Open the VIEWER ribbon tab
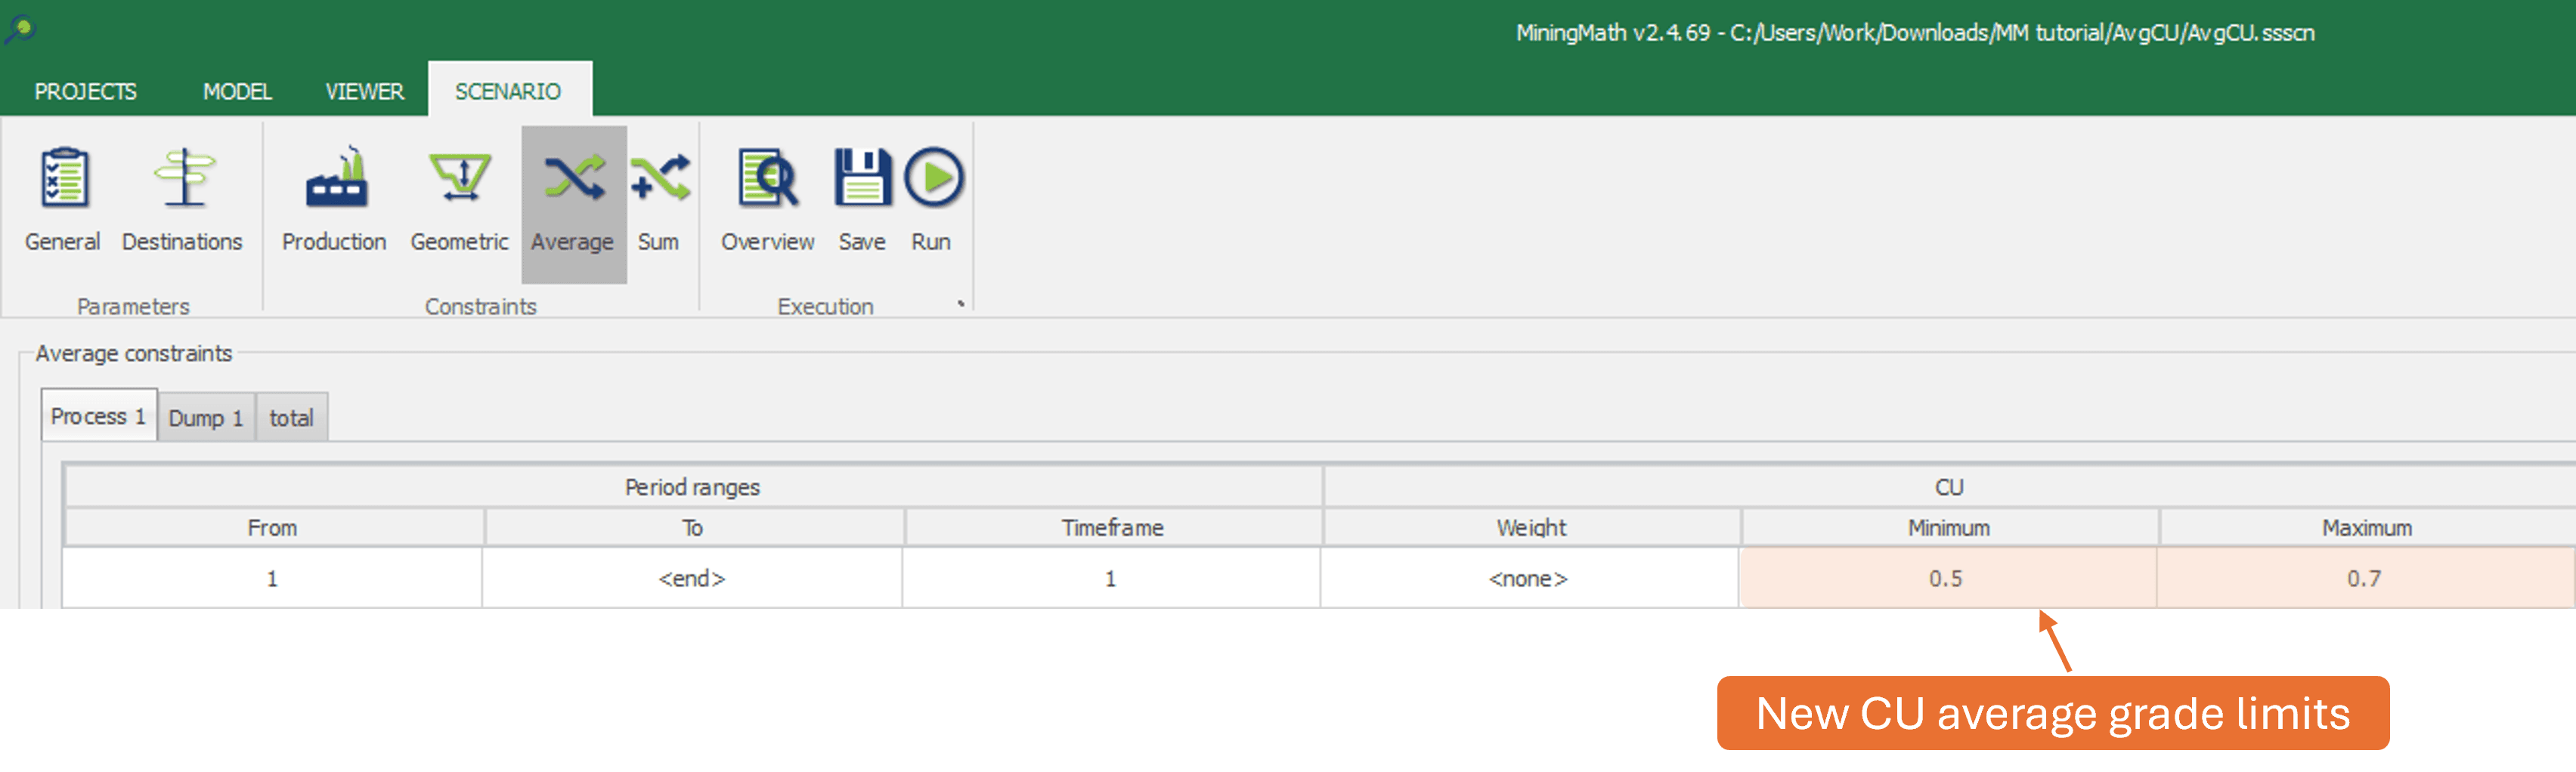Viewport: 2576px width, 772px height. 364,92
